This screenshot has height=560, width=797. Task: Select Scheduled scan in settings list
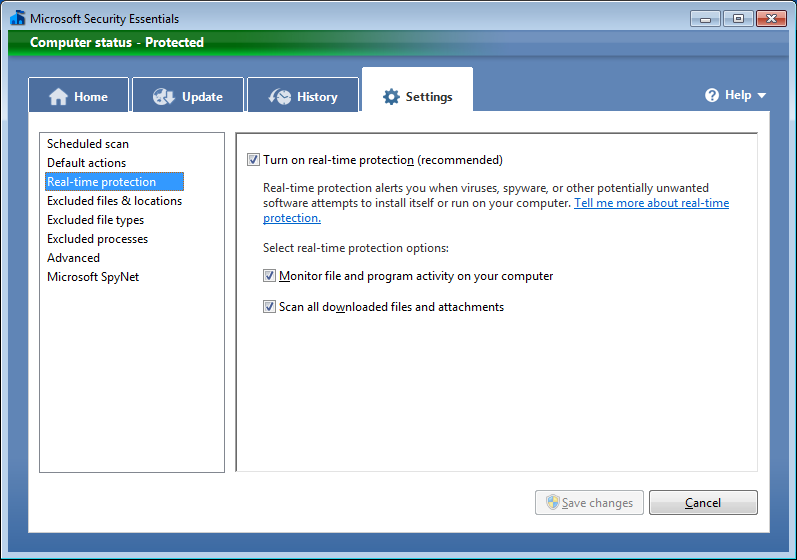[88, 144]
